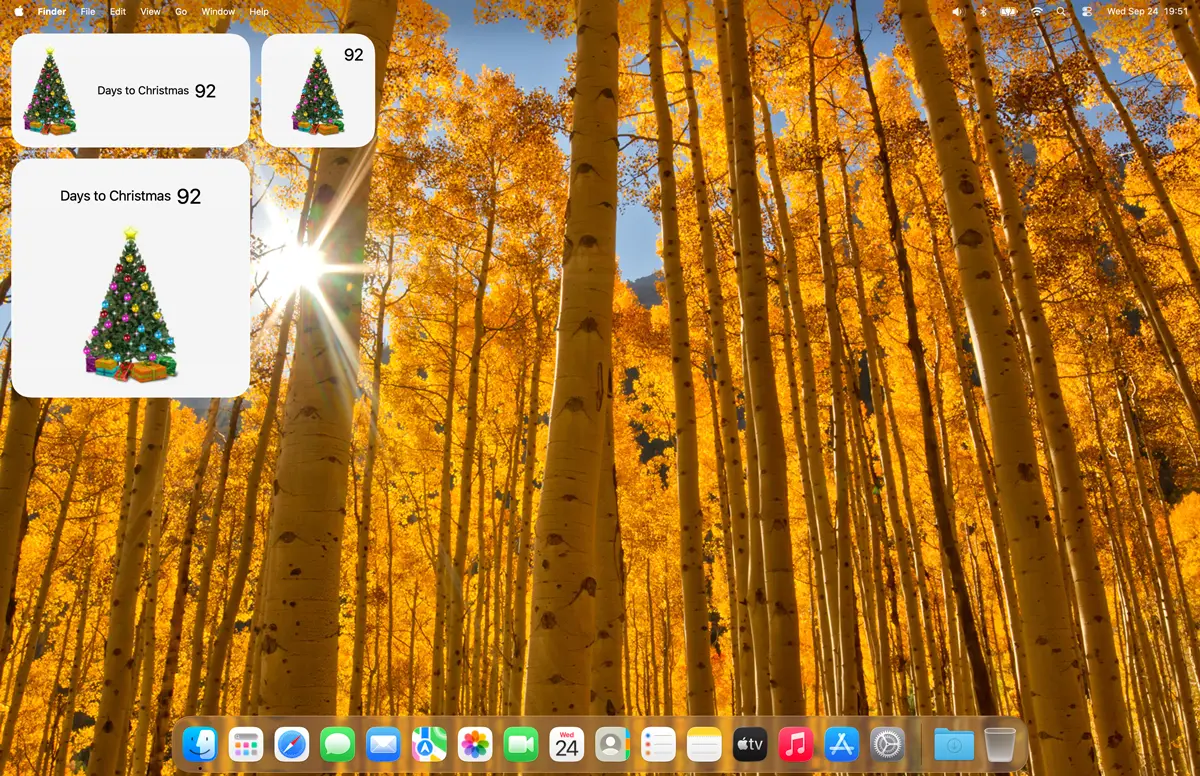Screen dimensions: 1200x776
Task: Launch the Messages app
Action: pos(337,743)
